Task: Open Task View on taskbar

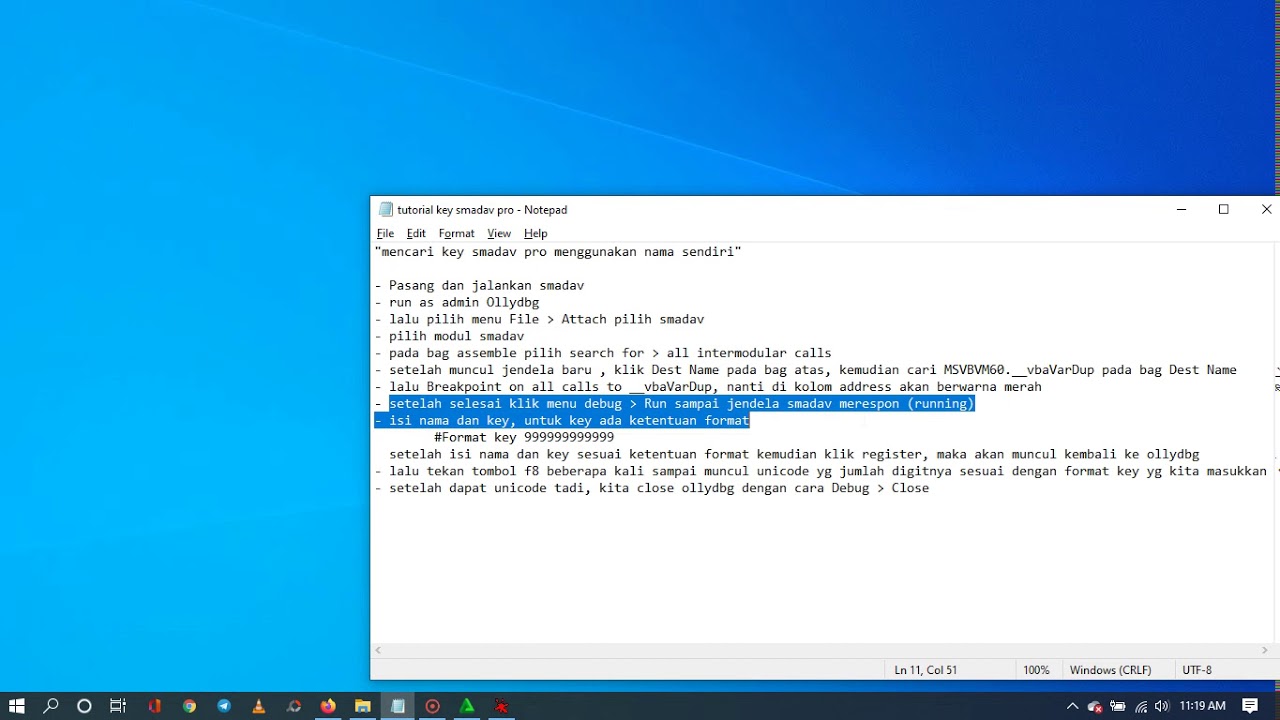Action: point(118,706)
